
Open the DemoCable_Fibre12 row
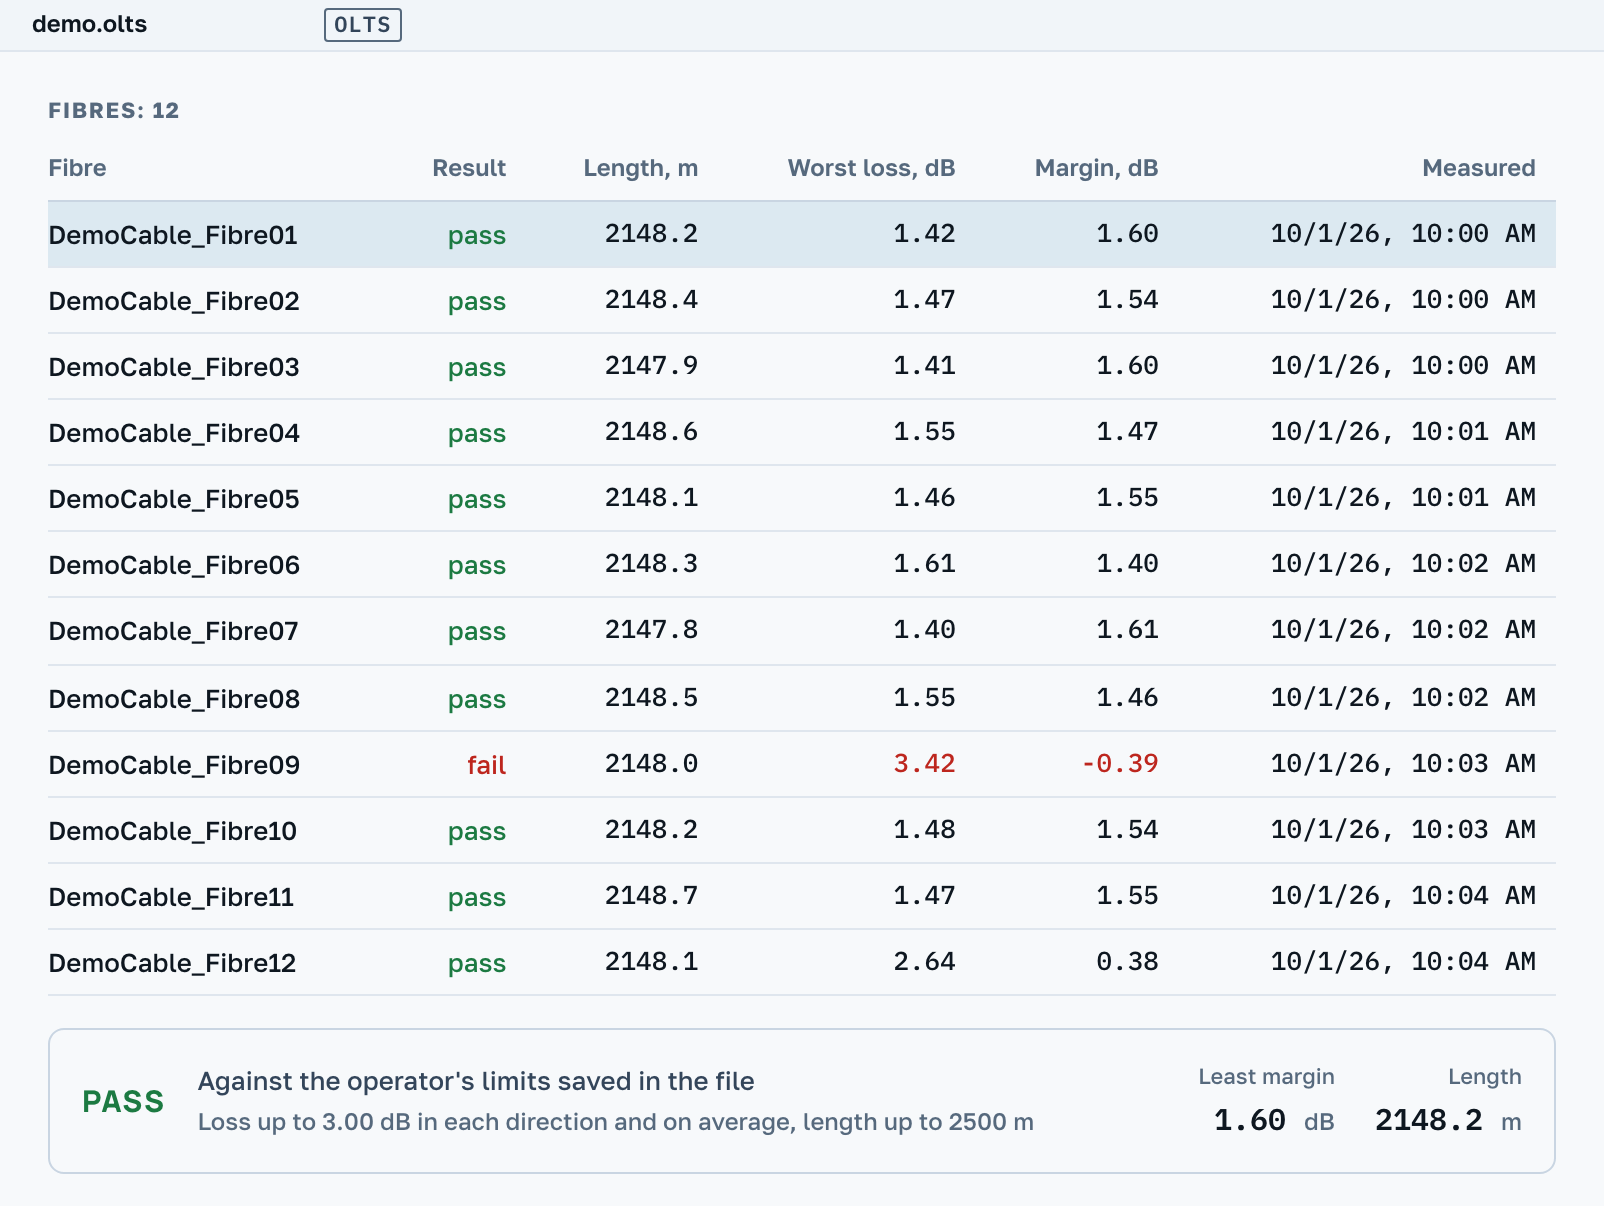click(x=801, y=962)
